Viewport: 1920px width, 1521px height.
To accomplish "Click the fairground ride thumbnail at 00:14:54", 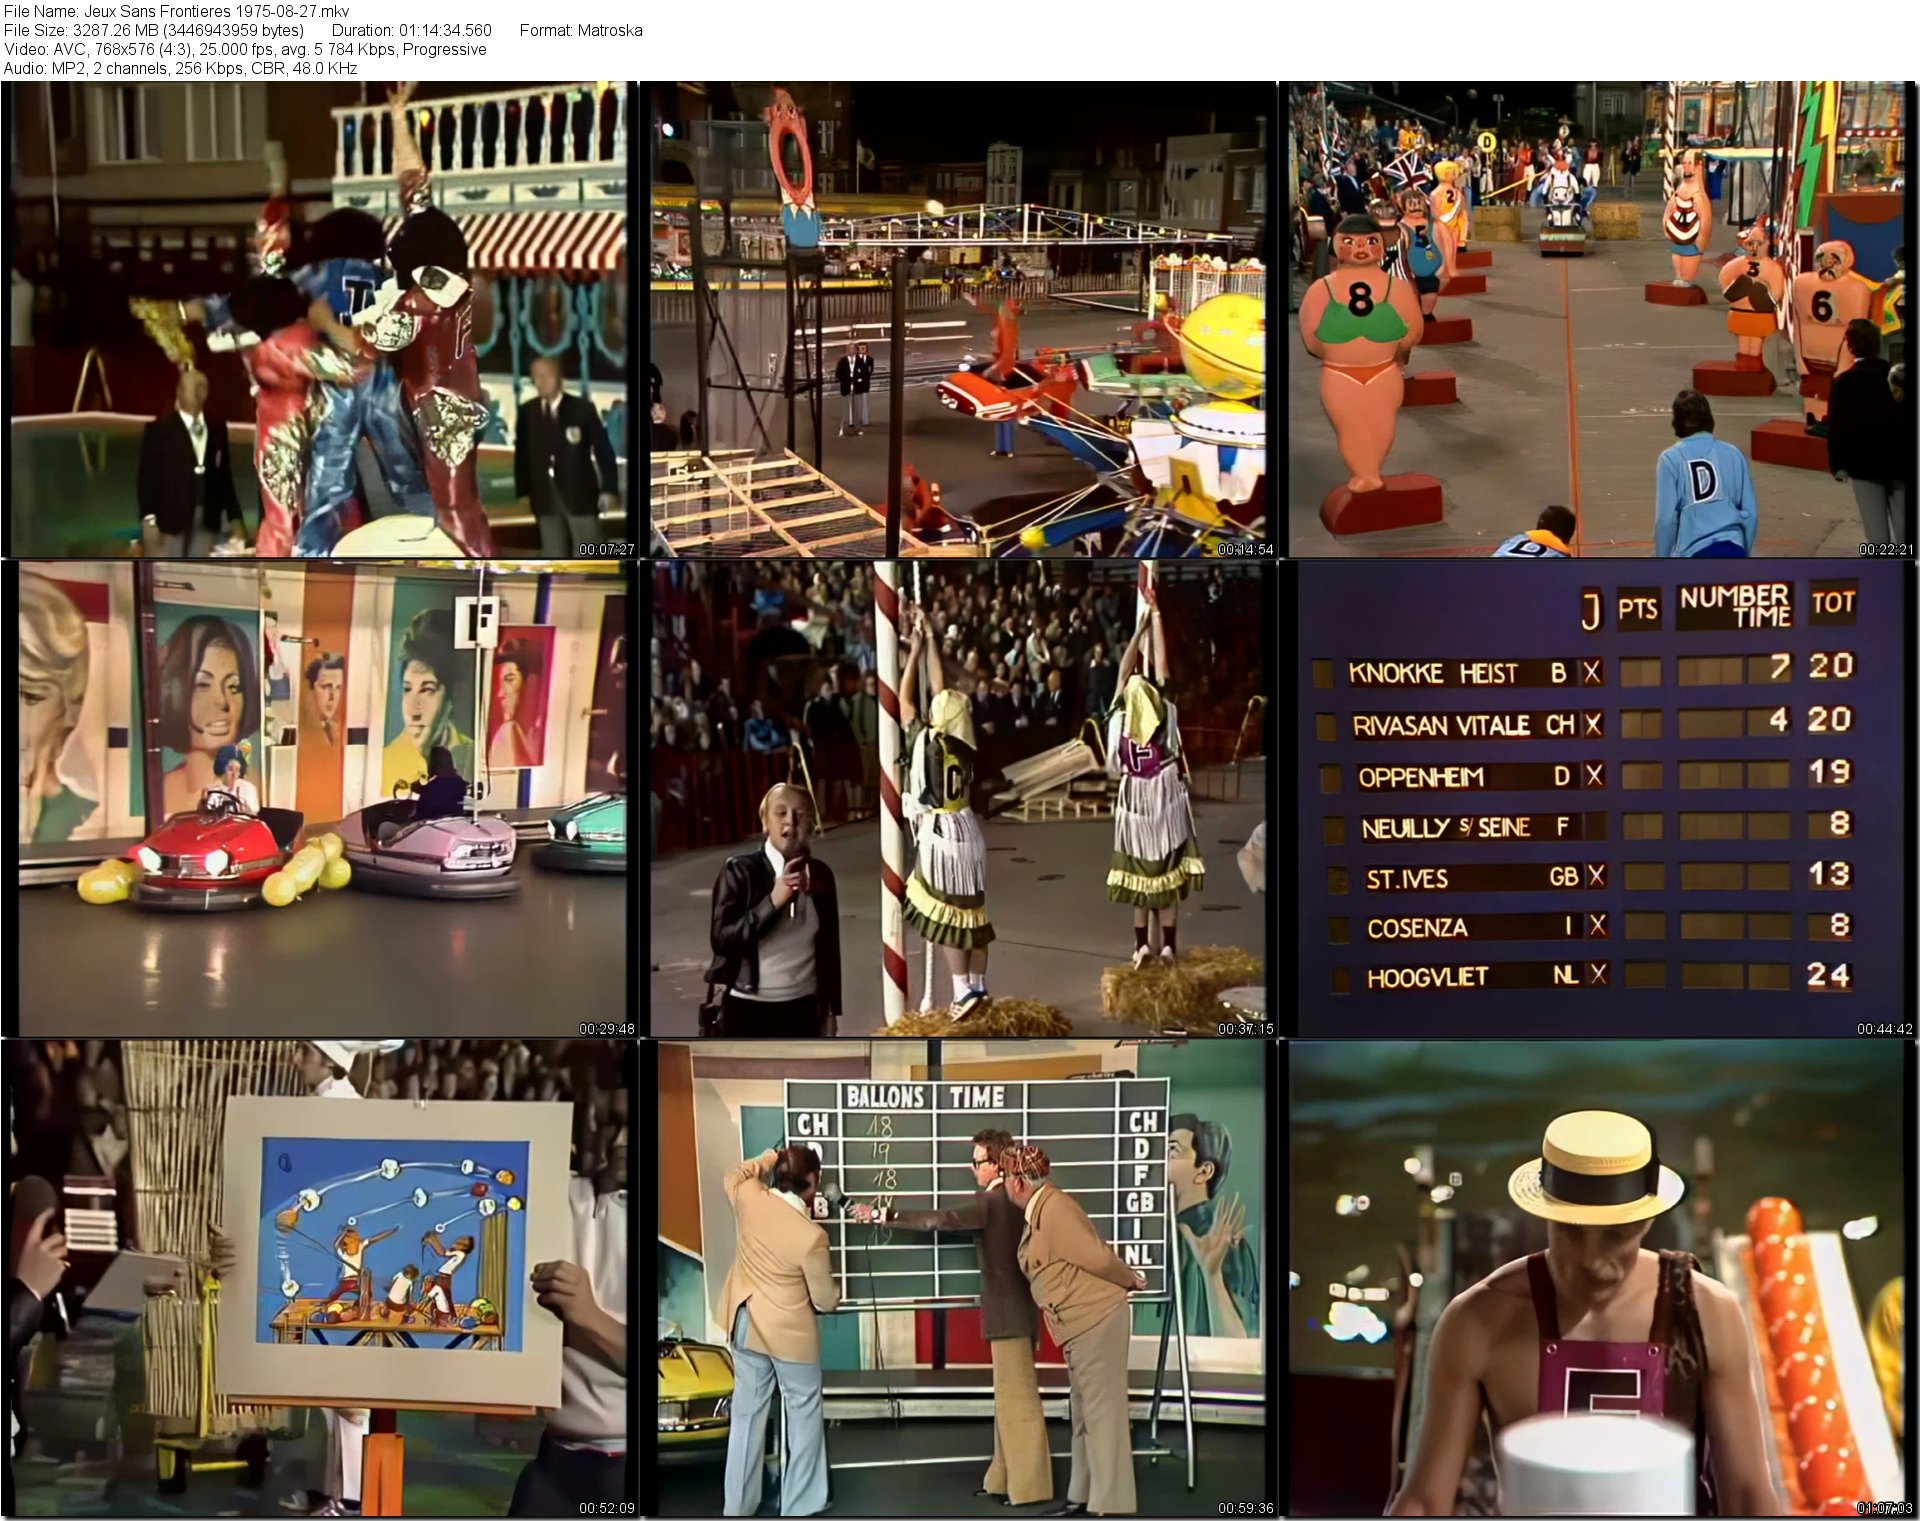I will tap(958, 319).
